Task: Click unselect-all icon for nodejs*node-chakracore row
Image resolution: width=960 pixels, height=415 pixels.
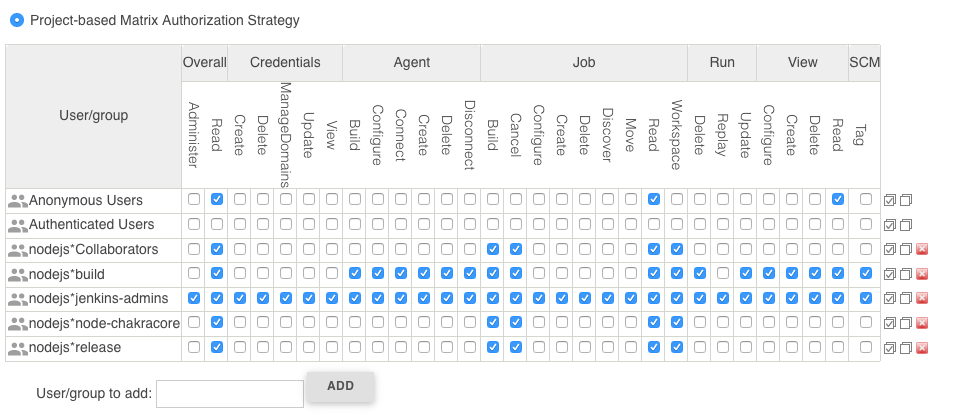Action: coord(906,323)
